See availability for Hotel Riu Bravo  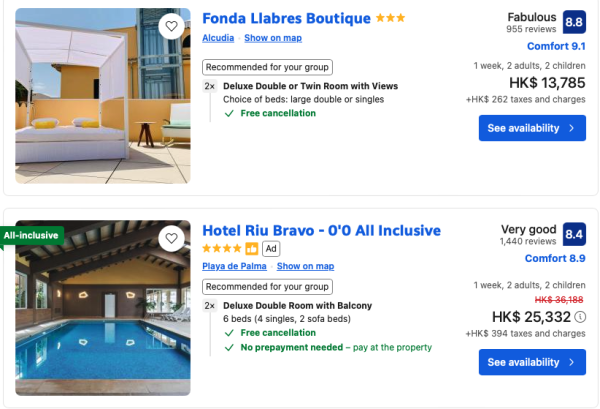click(532, 361)
